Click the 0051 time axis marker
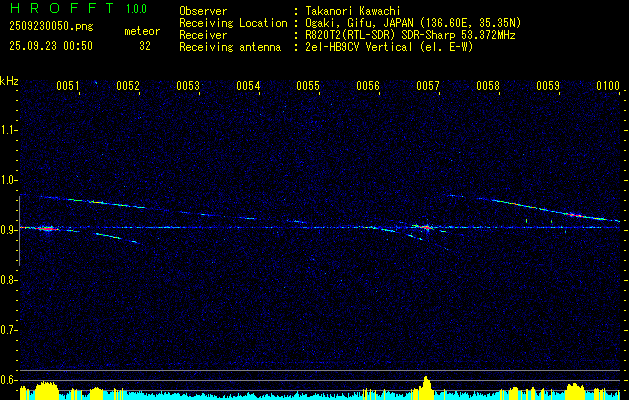The image size is (629, 400). click(67, 86)
